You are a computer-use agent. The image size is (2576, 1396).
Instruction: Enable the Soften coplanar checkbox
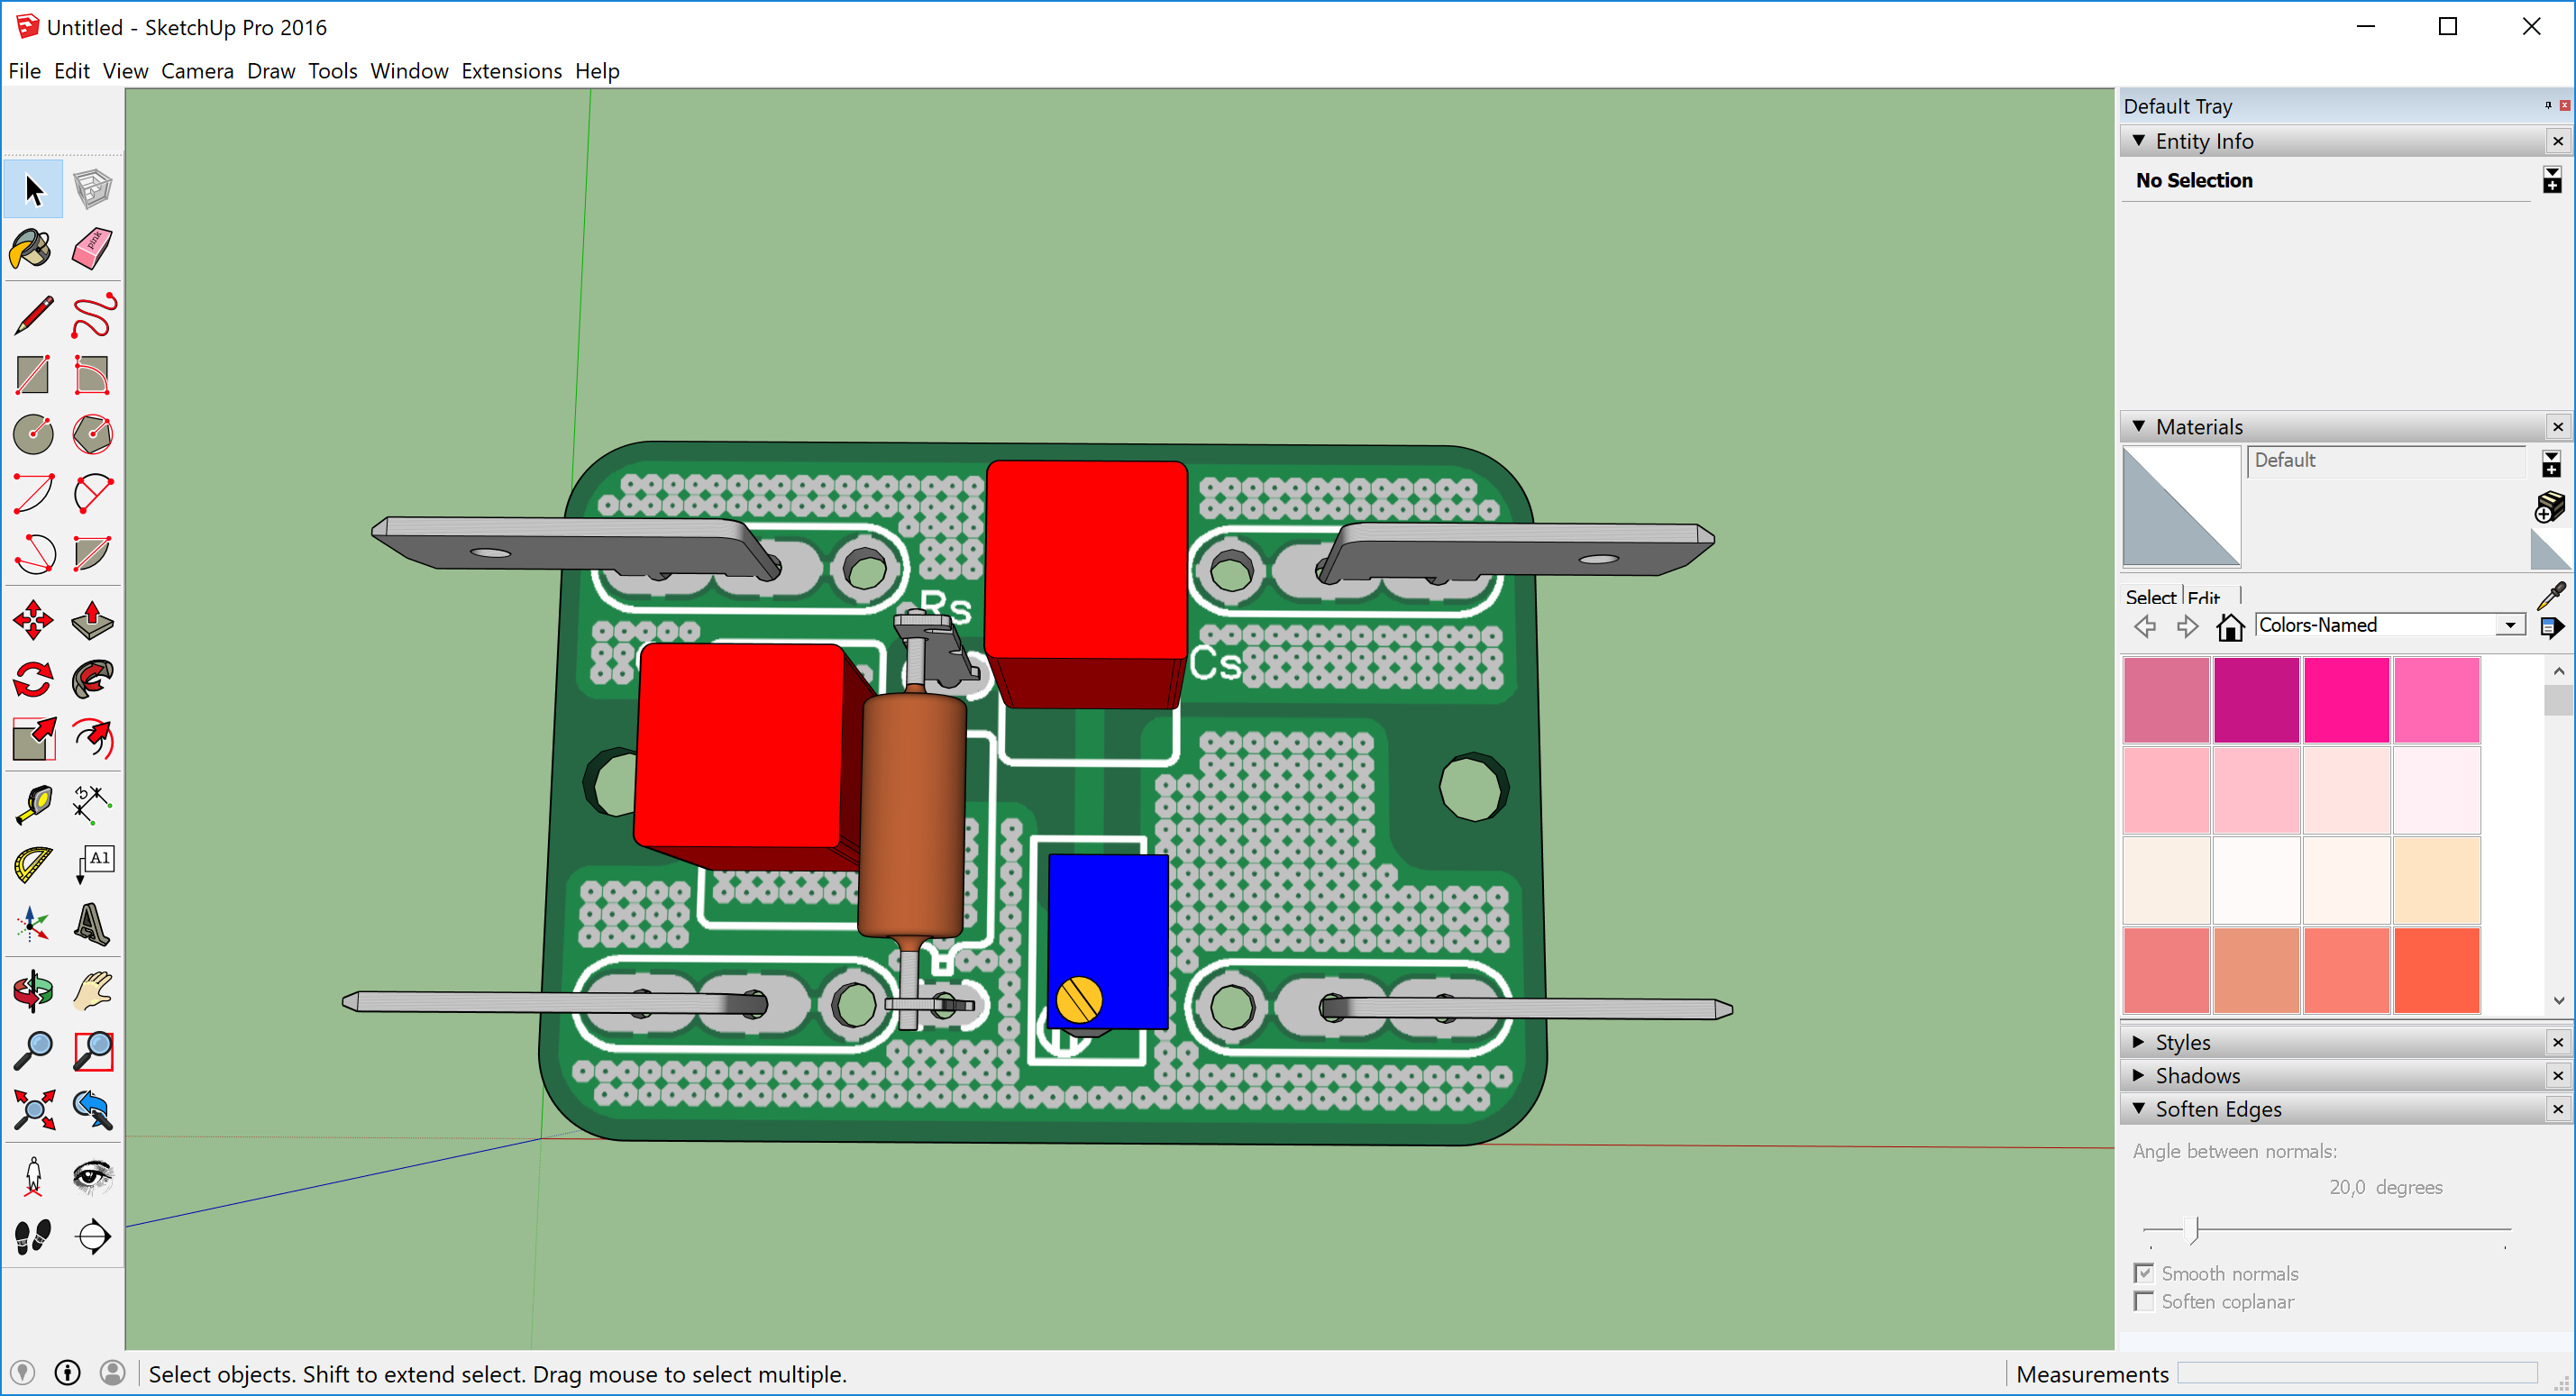[x=2143, y=1301]
